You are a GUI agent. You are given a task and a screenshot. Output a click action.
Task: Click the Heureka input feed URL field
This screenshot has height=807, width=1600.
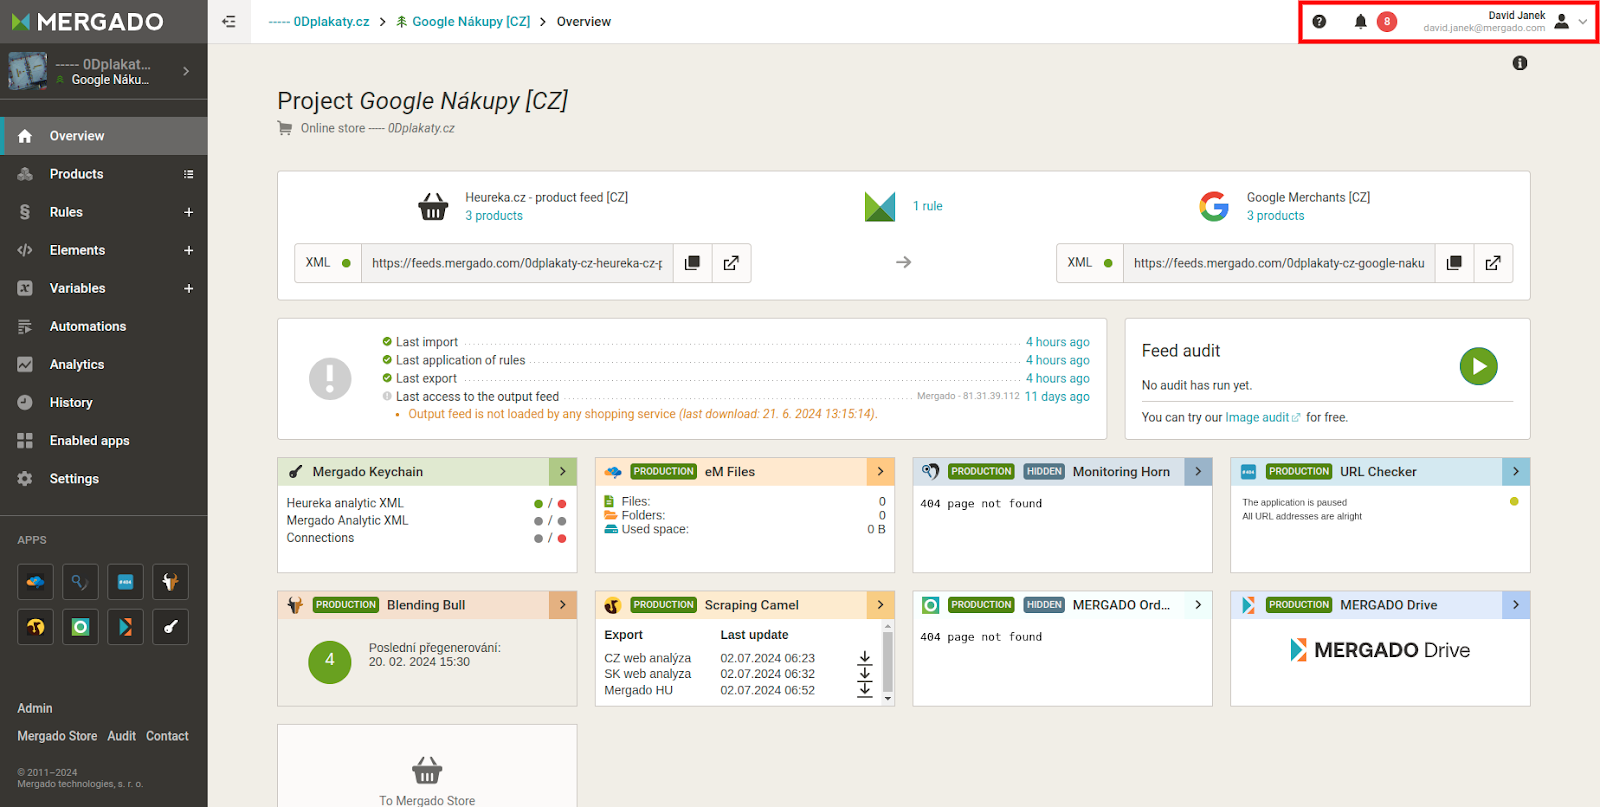click(517, 263)
